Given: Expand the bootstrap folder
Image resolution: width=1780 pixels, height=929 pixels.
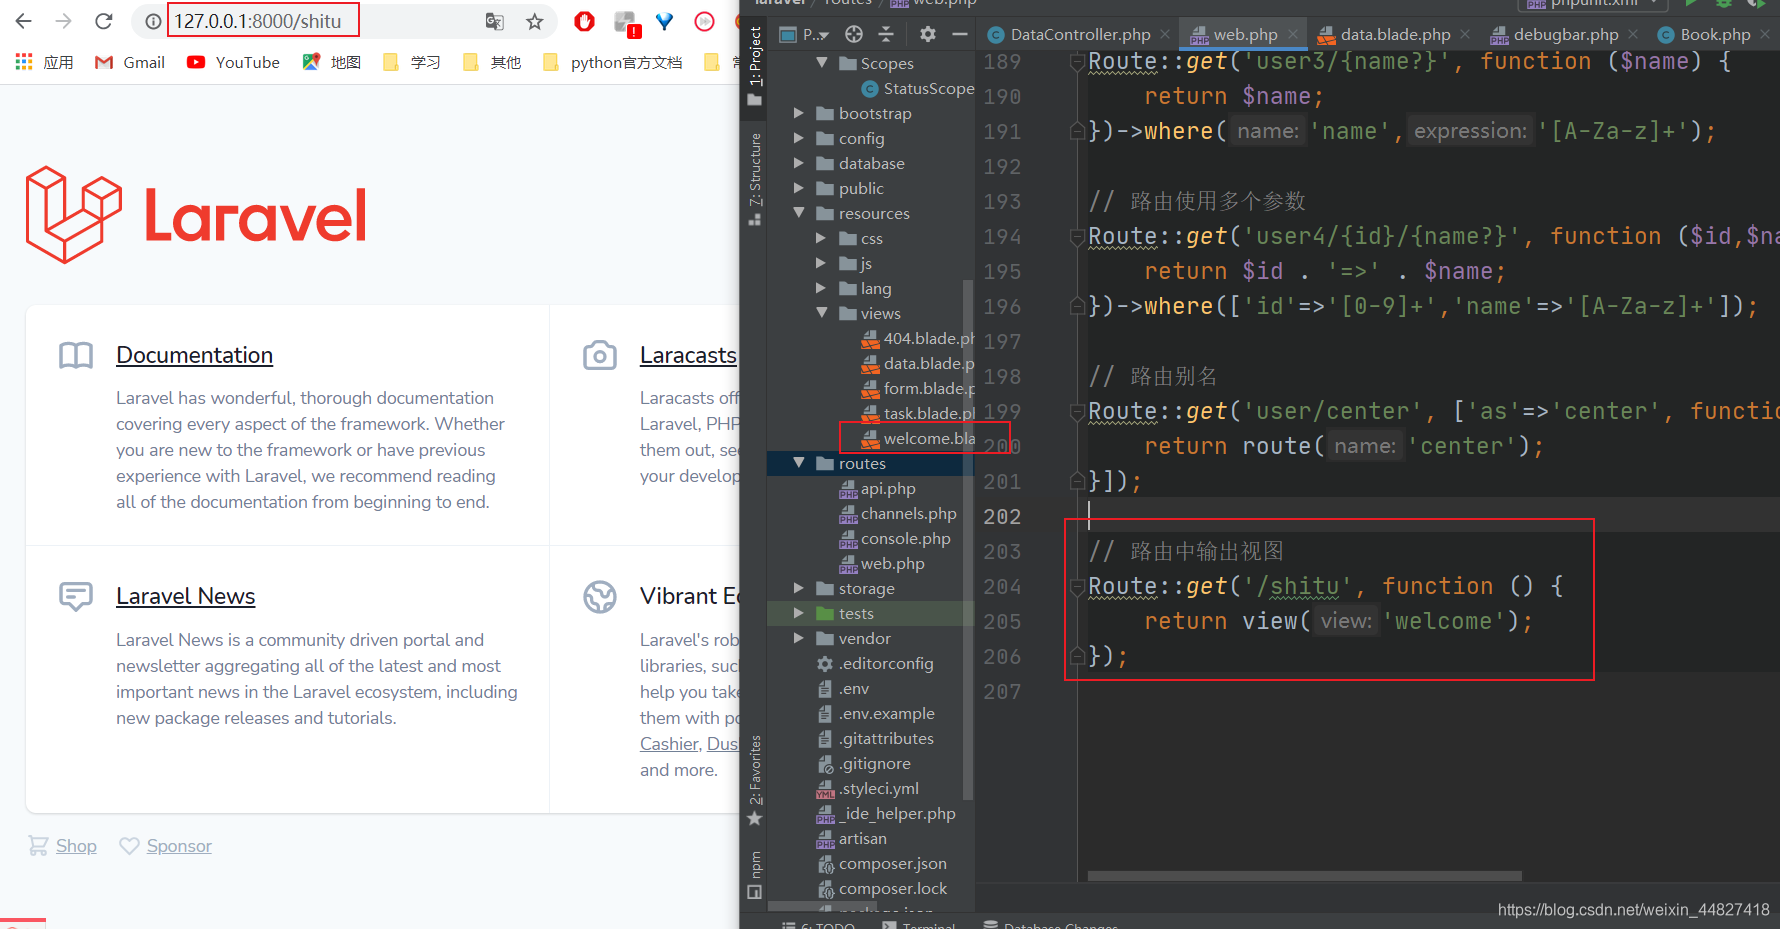Looking at the screenshot, I should coord(798,113).
